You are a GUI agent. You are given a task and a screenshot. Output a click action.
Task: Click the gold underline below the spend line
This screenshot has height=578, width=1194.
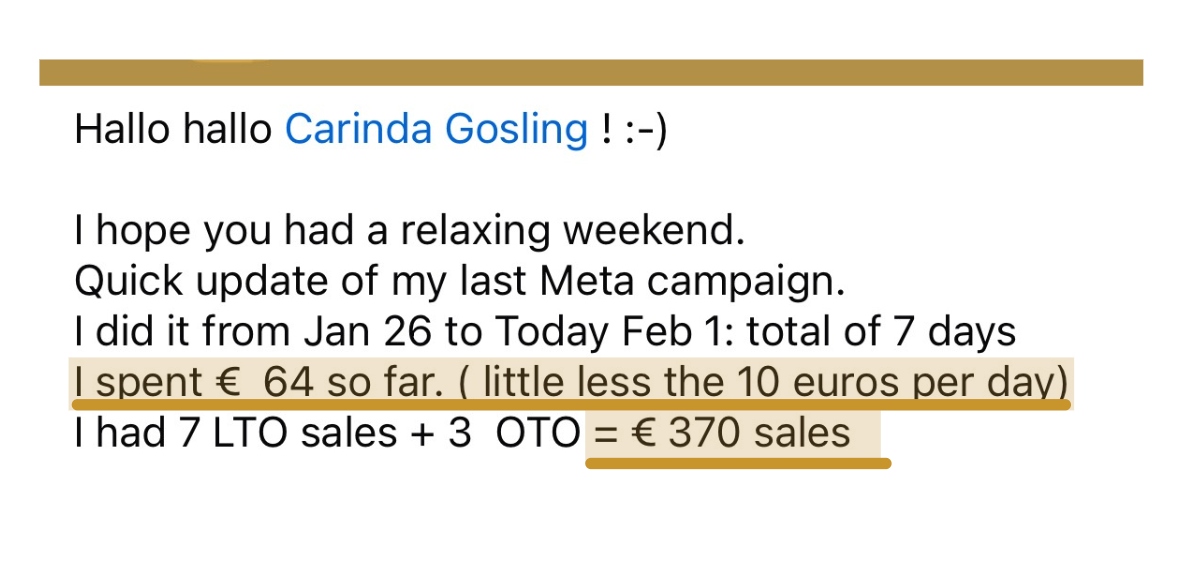click(570, 405)
